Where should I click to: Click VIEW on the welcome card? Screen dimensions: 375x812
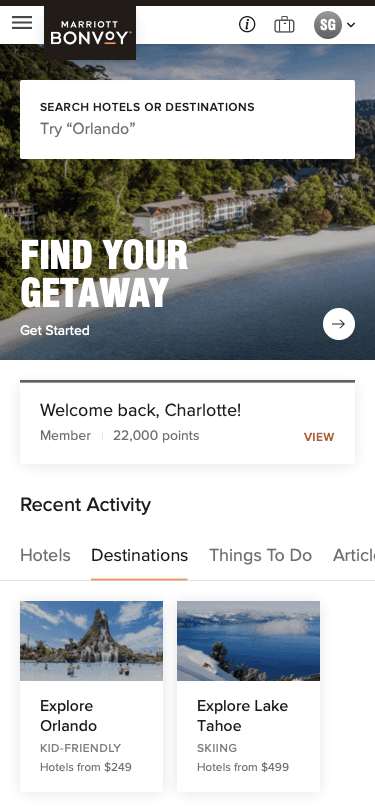point(319,437)
